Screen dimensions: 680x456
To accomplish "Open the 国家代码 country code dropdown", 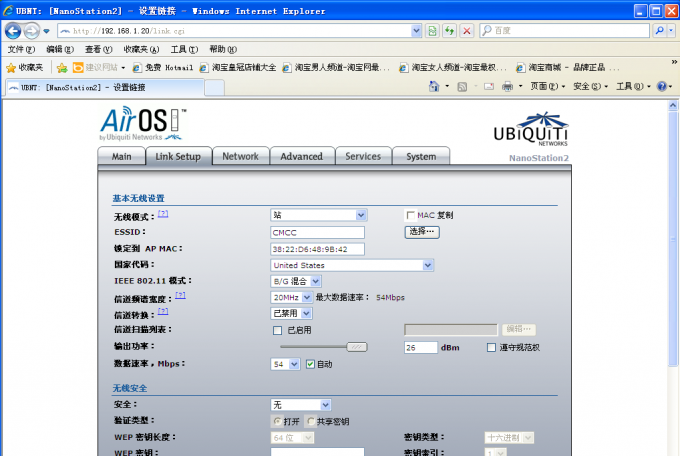I will tap(352, 265).
